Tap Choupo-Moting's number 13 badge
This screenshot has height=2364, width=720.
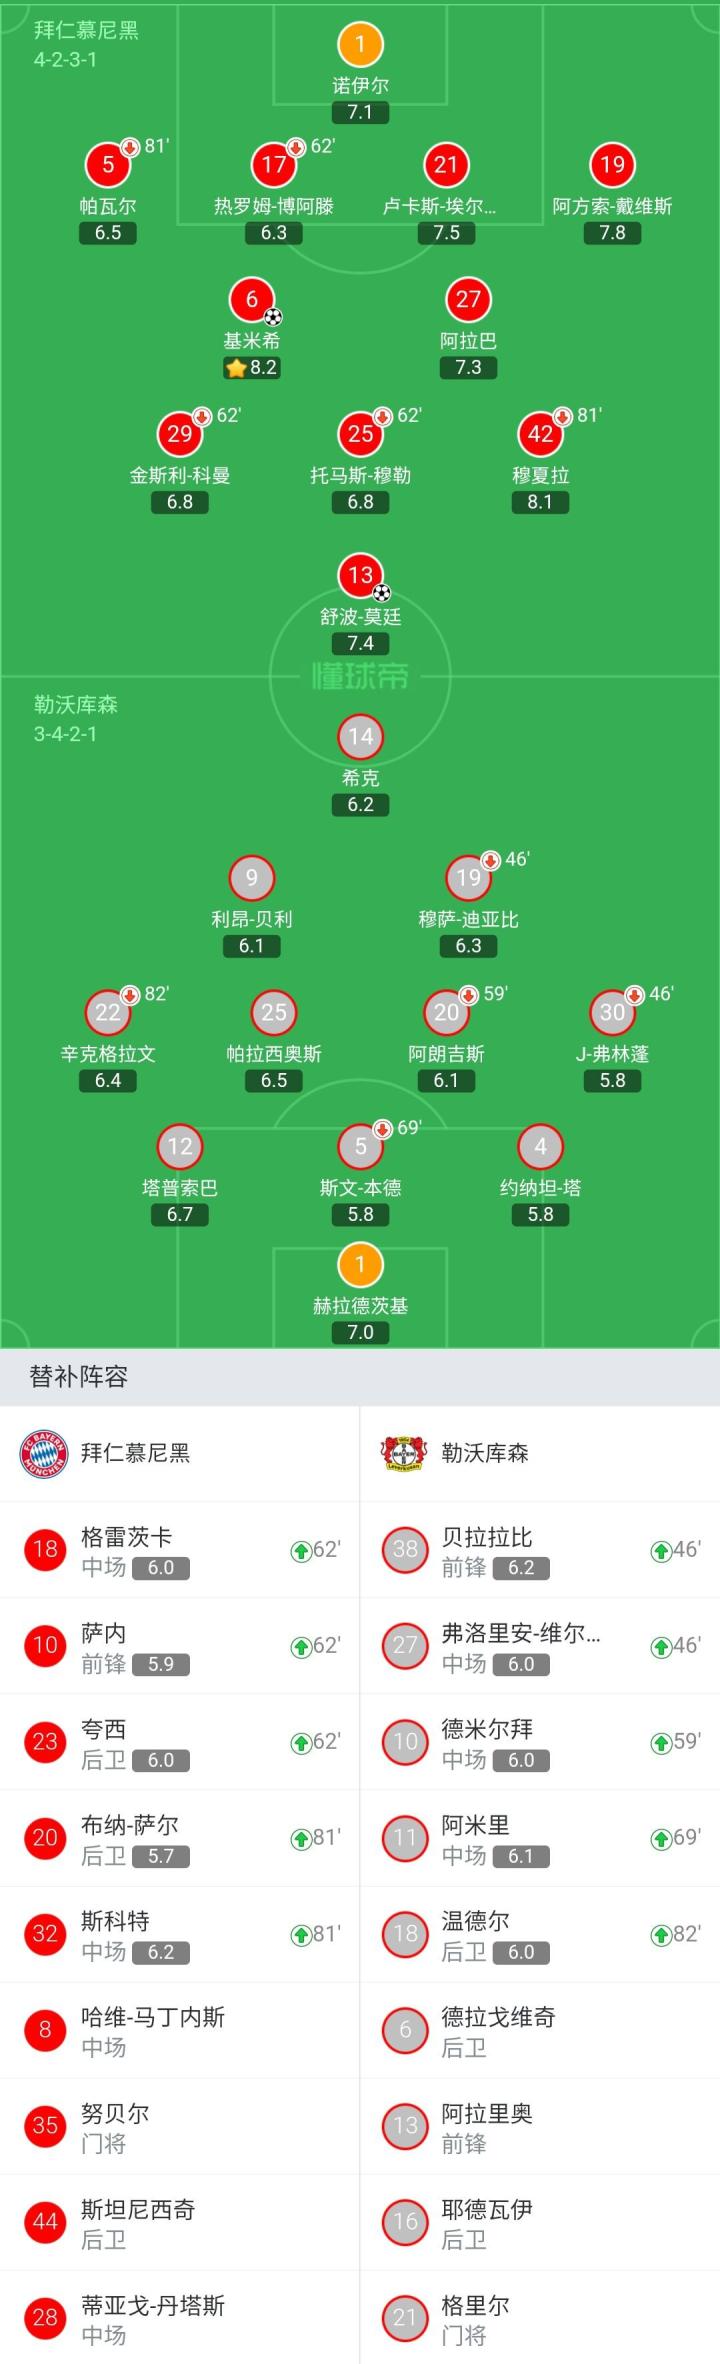tap(360, 575)
